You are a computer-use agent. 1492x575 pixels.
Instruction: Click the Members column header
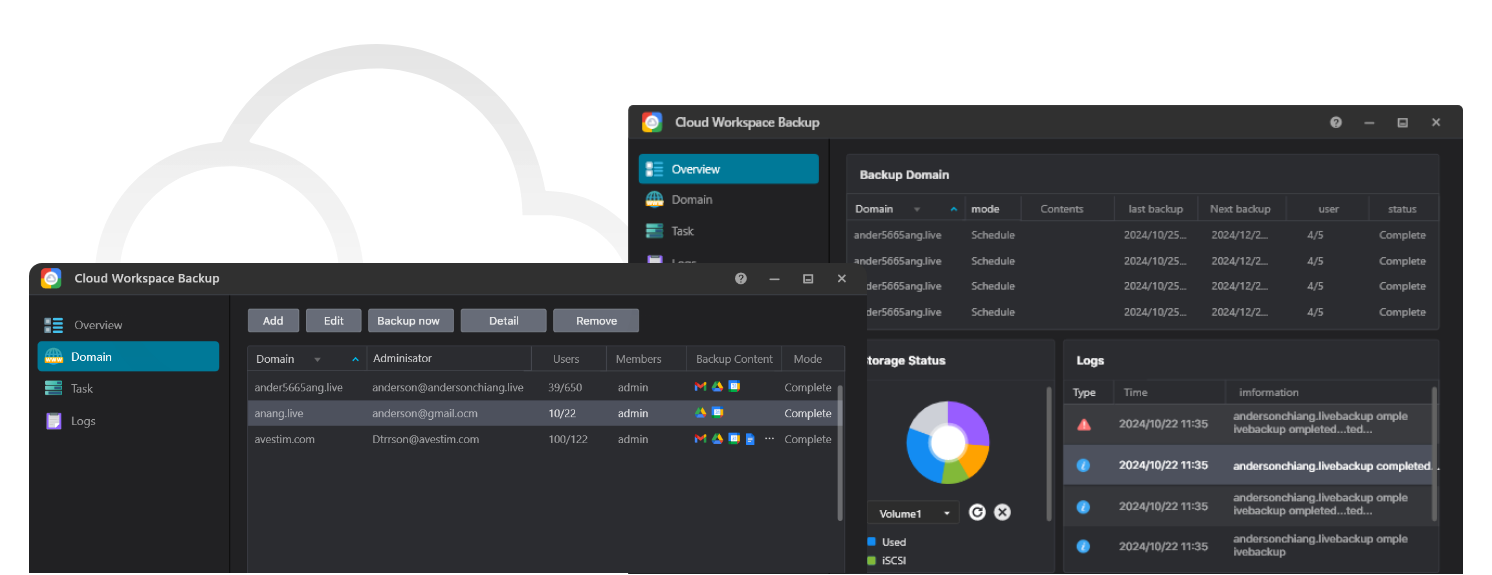[639, 359]
